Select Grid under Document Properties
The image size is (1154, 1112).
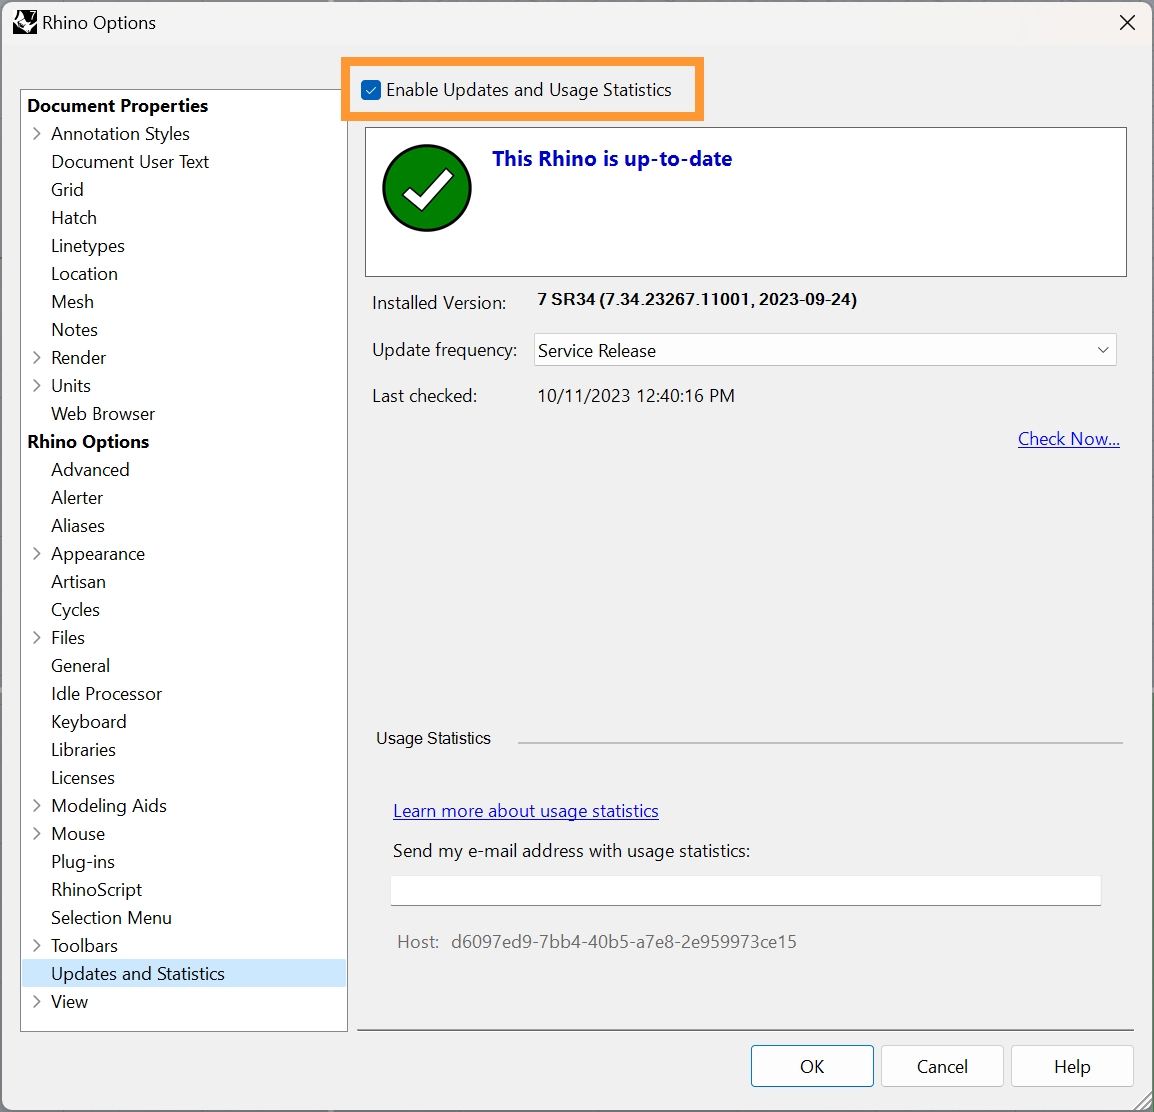67,190
